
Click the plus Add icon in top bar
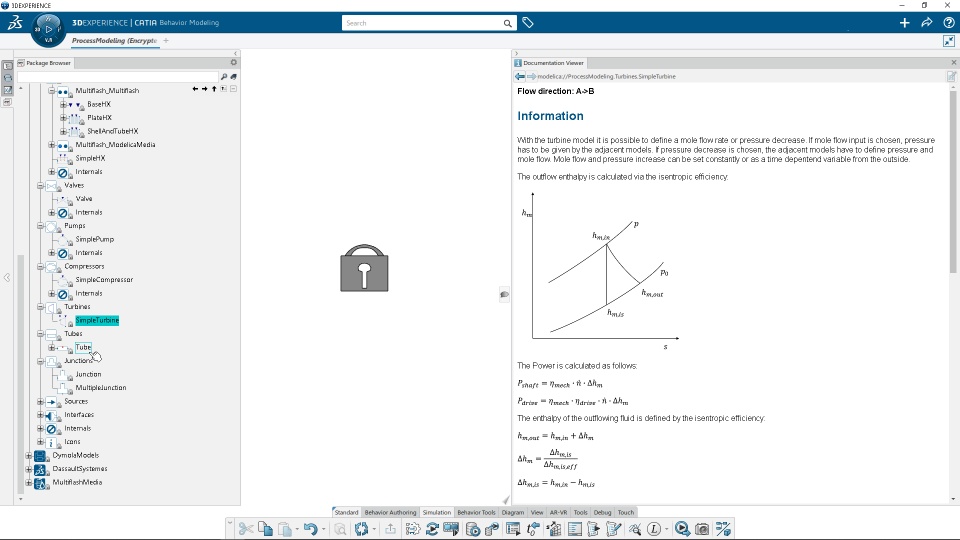[x=904, y=23]
